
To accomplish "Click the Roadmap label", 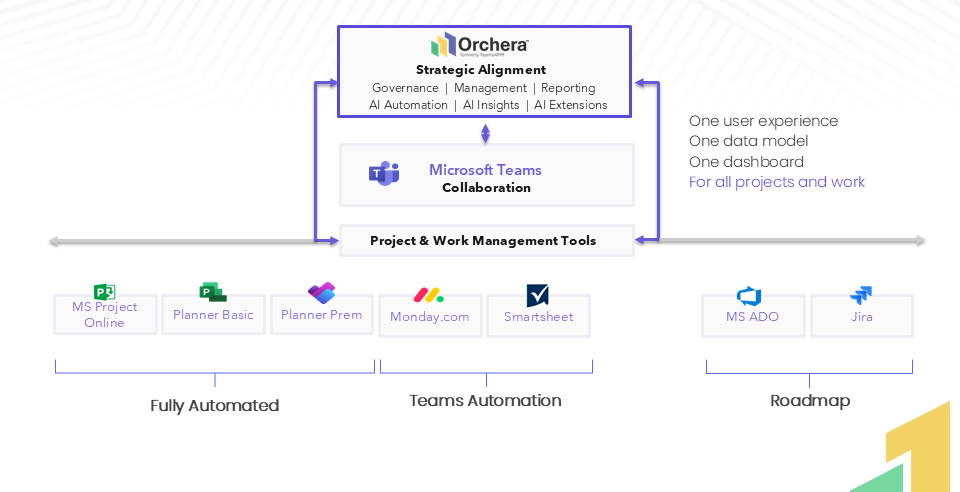I will click(810, 401).
